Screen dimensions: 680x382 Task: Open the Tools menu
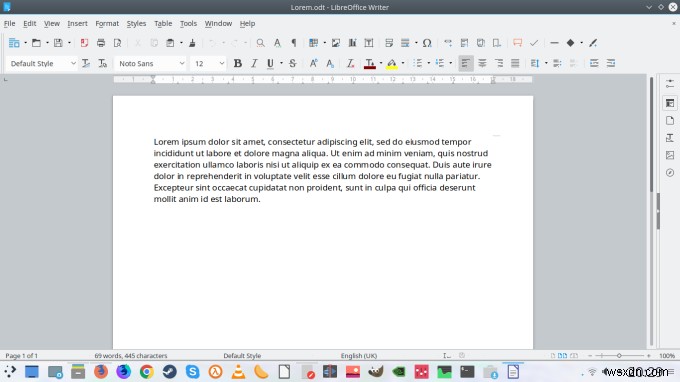tap(188, 23)
